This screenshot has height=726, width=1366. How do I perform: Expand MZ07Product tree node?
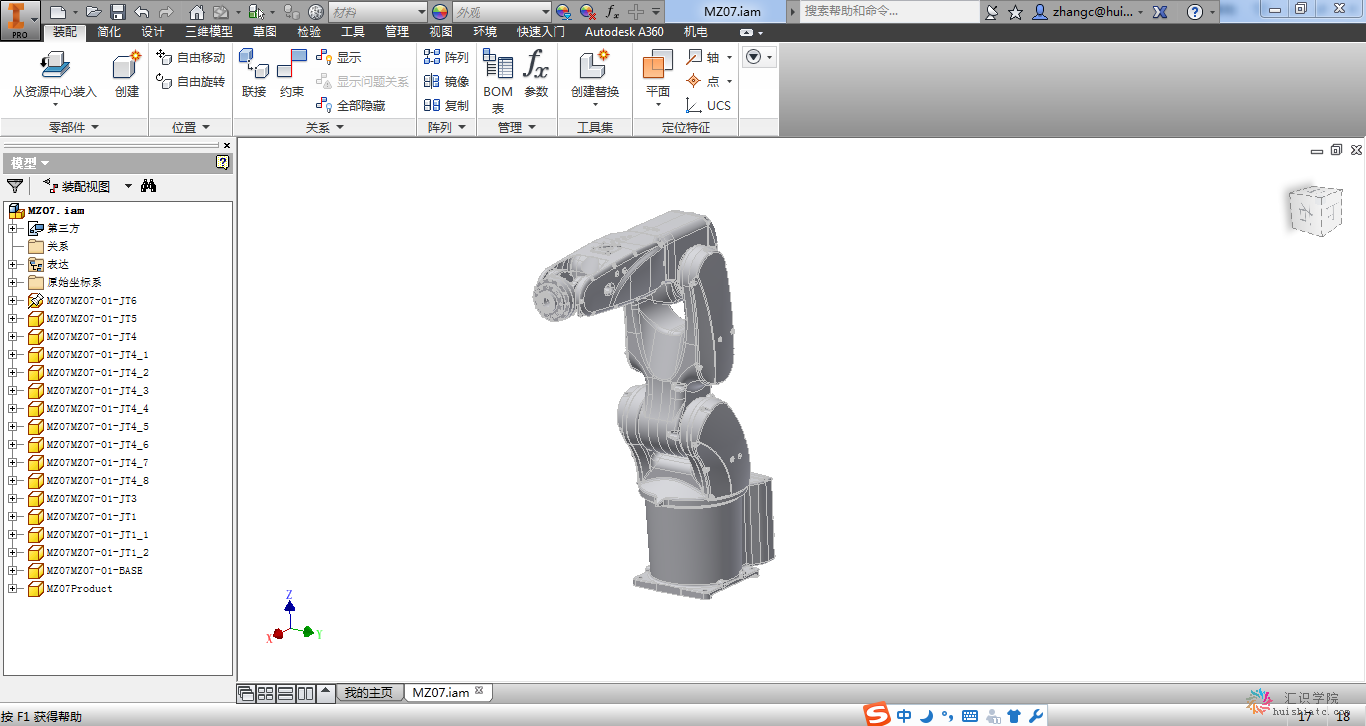click(x=13, y=588)
